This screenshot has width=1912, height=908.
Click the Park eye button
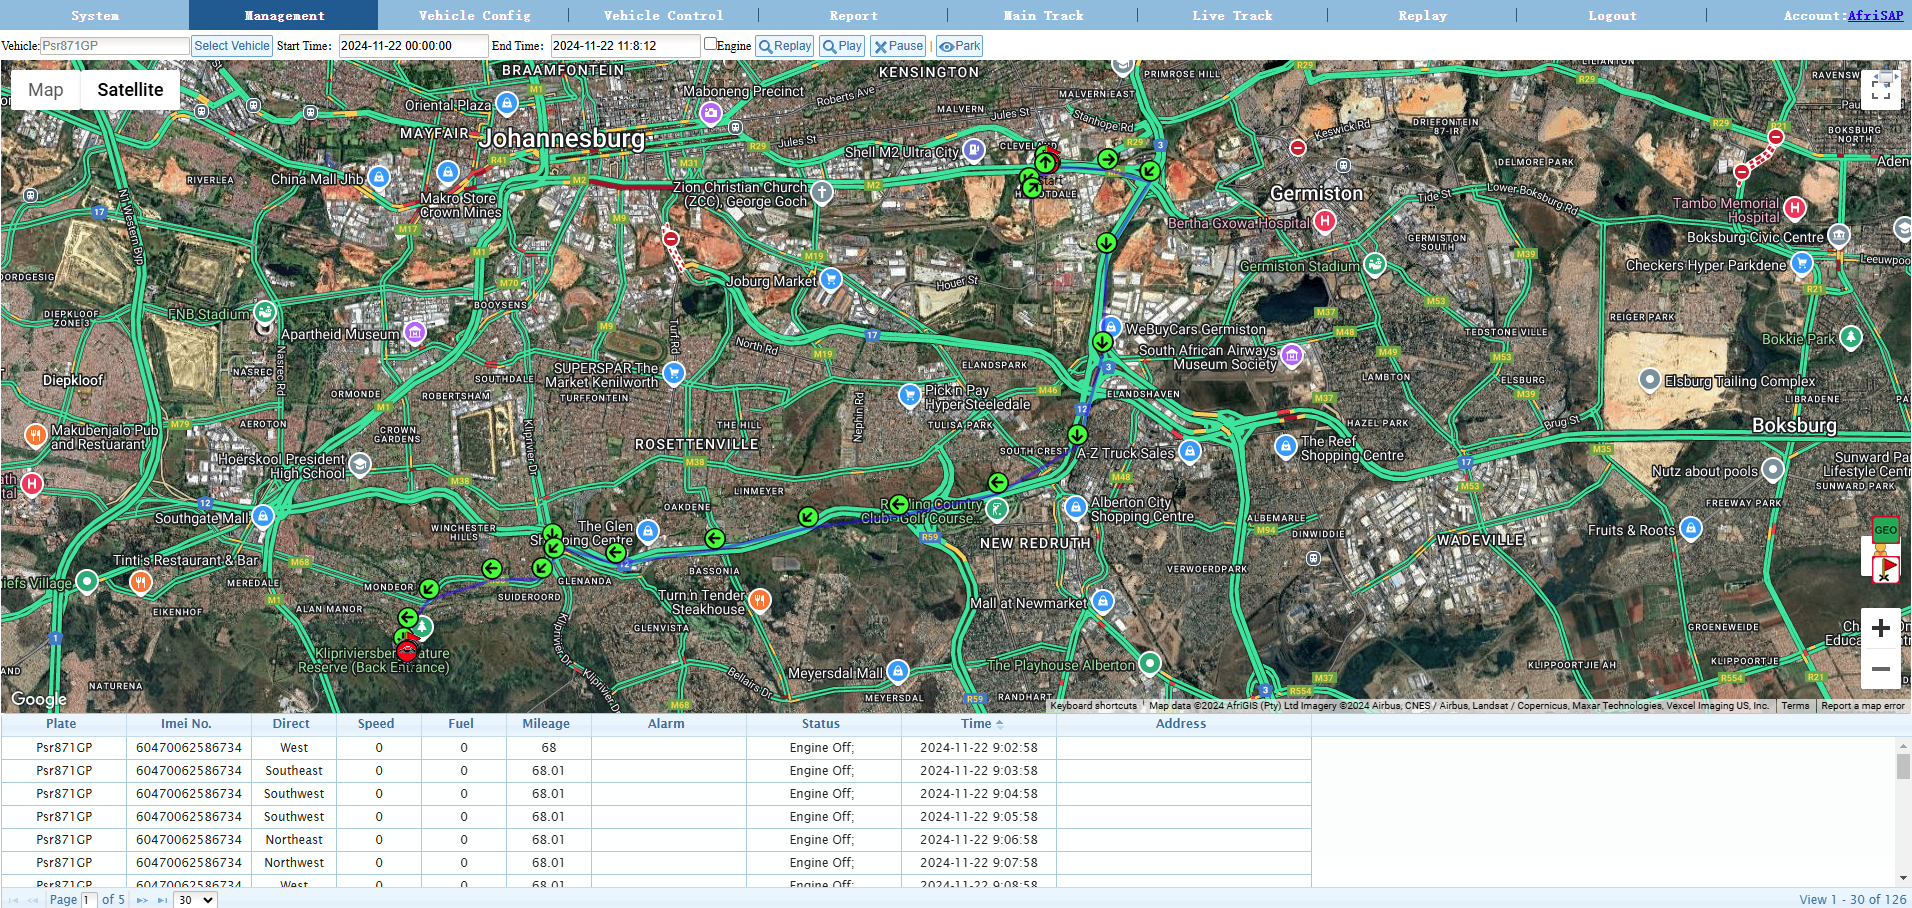pyautogui.click(x=960, y=46)
